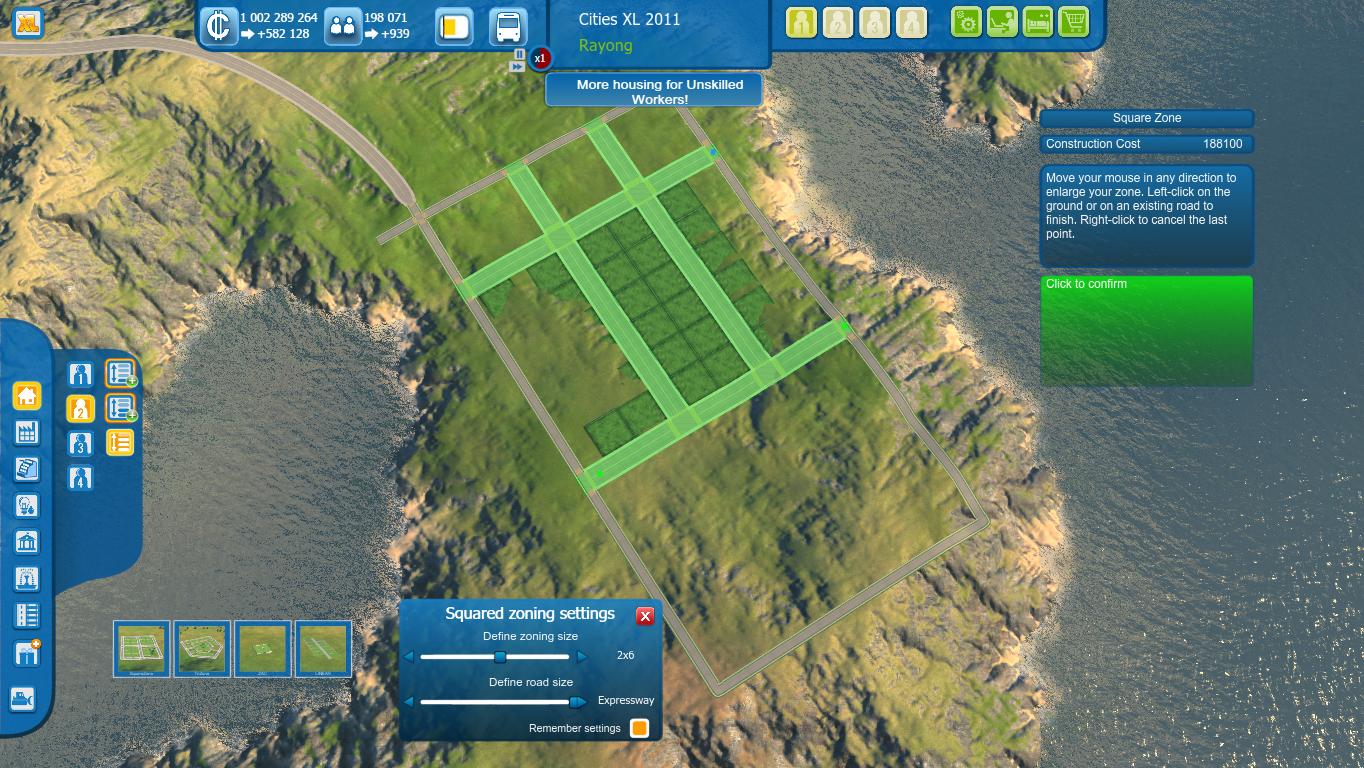This screenshot has height=768, width=1364.
Task: Click the x1 speed indicator
Action: pyautogui.click(x=540, y=58)
